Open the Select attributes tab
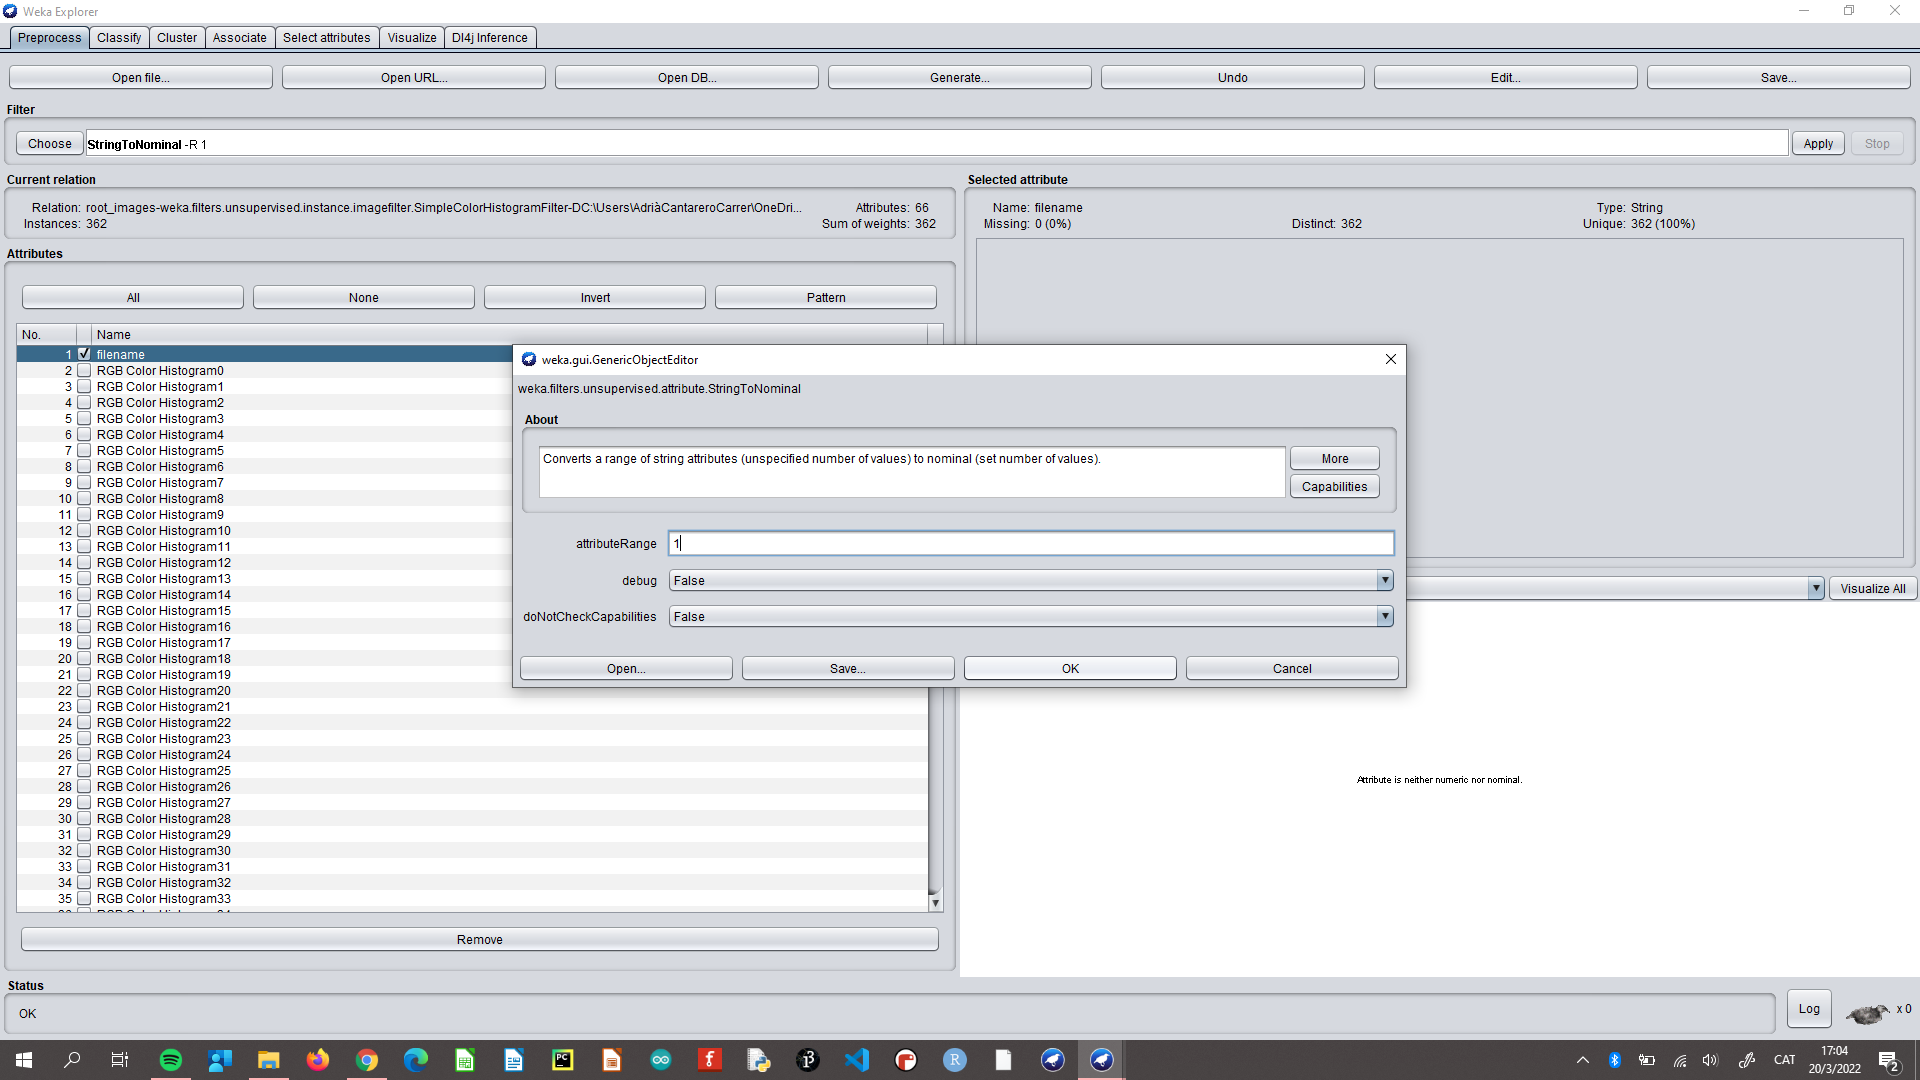 [x=326, y=38]
